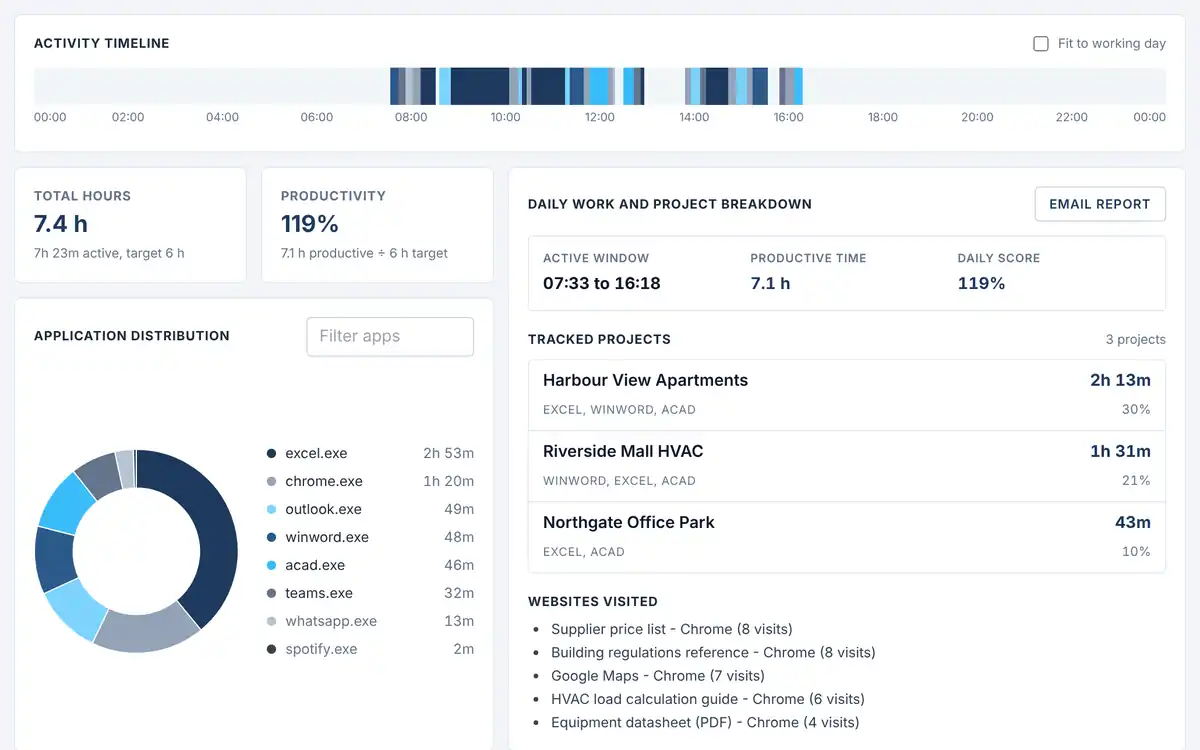The image size is (1200, 750).
Task: Select outlook.exe legend color dot
Action: pyautogui.click(x=271, y=510)
